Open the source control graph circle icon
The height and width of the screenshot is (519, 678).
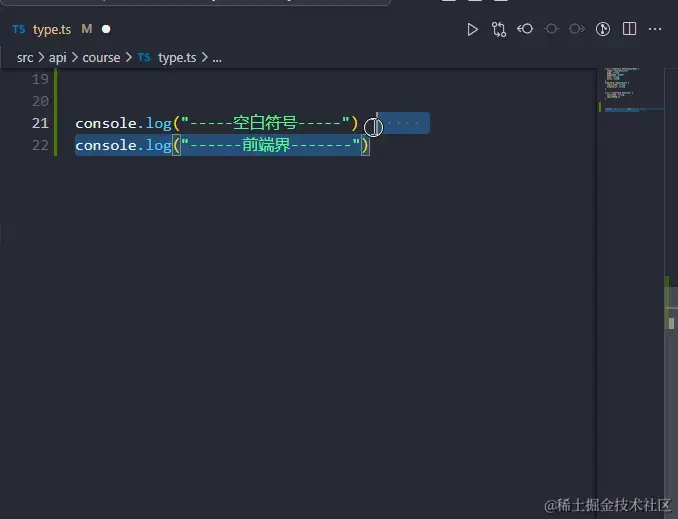(603, 29)
